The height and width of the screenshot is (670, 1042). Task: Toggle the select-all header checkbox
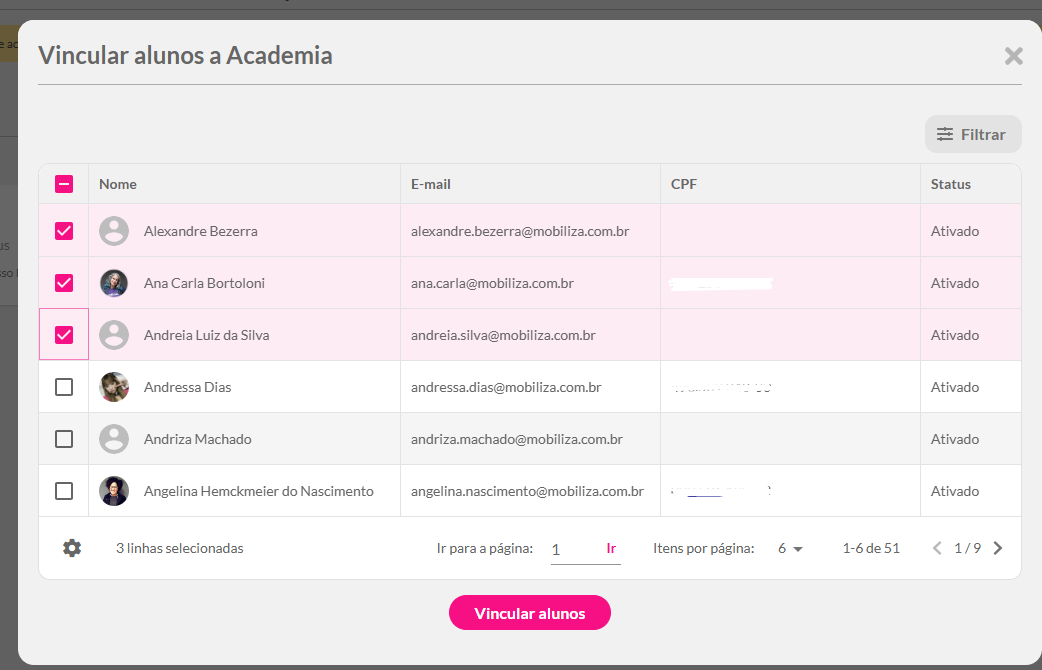(x=64, y=184)
